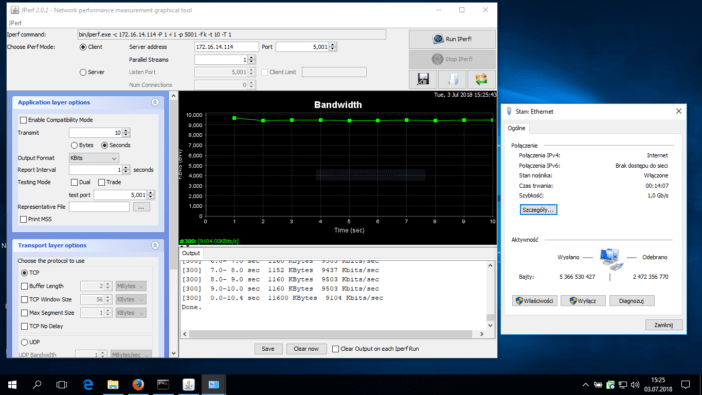Toggle Dual testing mode checkbox
Viewport: 702px width, 395px height.
point(74,182)
